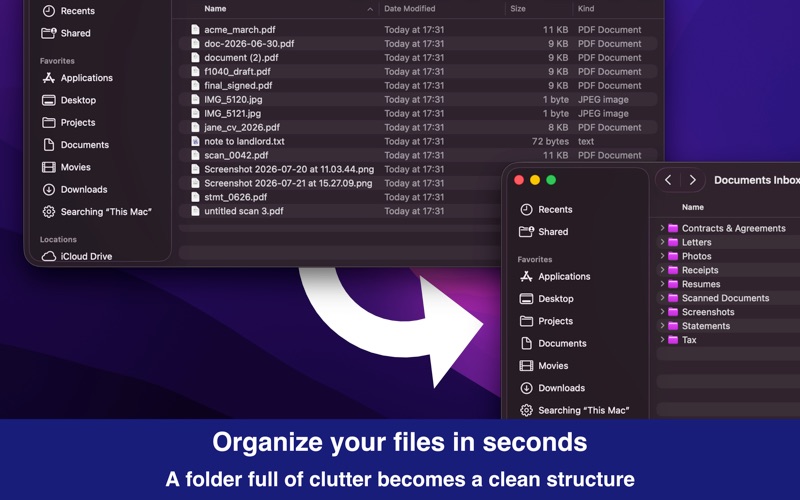Screen dimensions: 800x500
Task: Select Searching "This Mac" in back window
Action: (97, 212)
